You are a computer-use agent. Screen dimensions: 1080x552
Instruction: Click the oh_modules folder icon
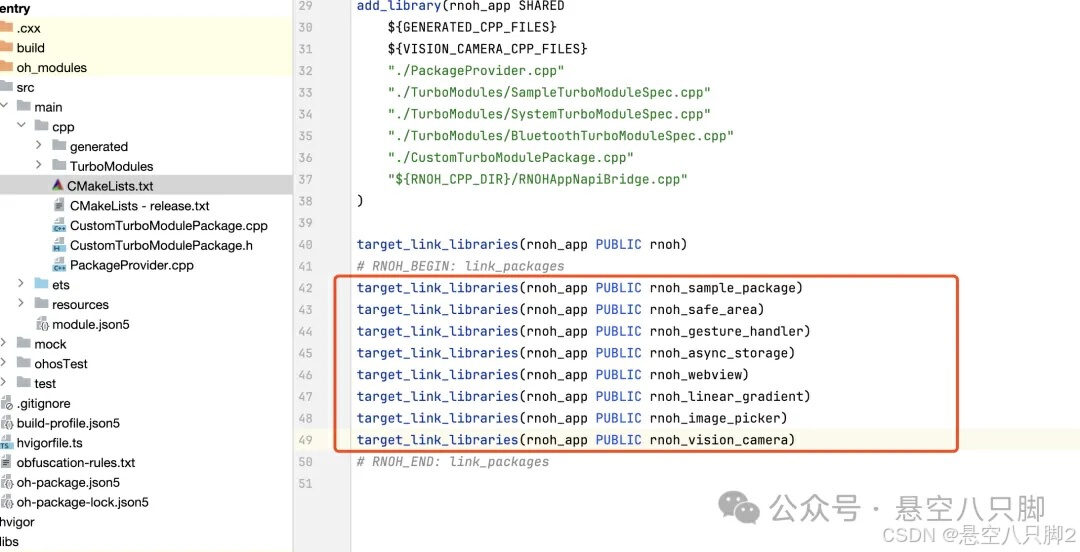click(x=6, y=67)
